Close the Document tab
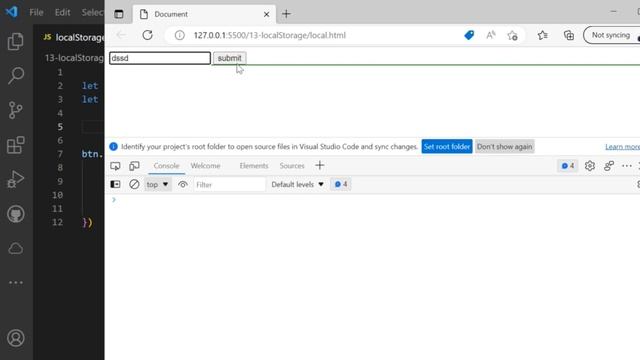 tap(267, 14)
